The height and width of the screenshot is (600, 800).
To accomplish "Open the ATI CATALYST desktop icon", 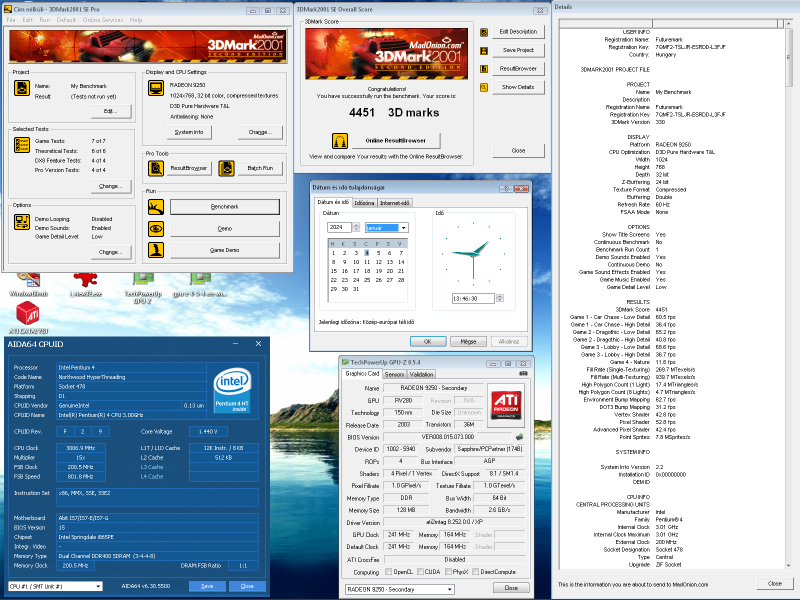I will pyautogui.click(x=28, y=317).
